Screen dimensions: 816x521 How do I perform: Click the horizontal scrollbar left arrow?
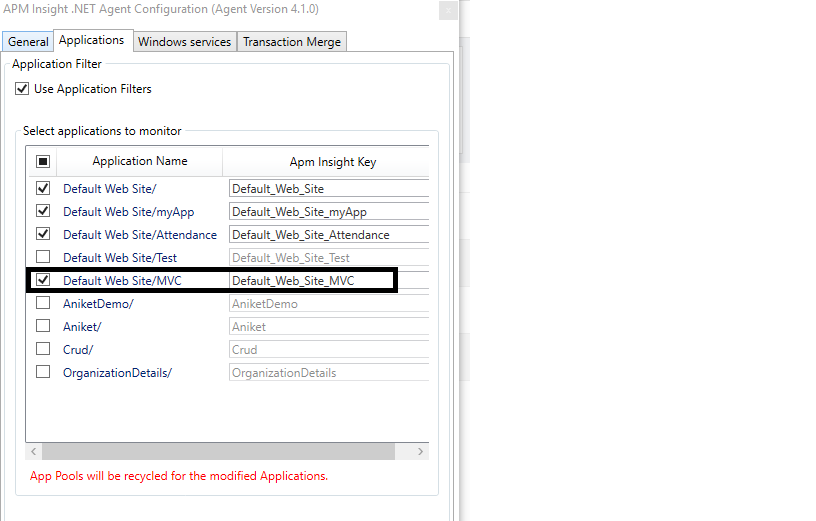[33, 451]
